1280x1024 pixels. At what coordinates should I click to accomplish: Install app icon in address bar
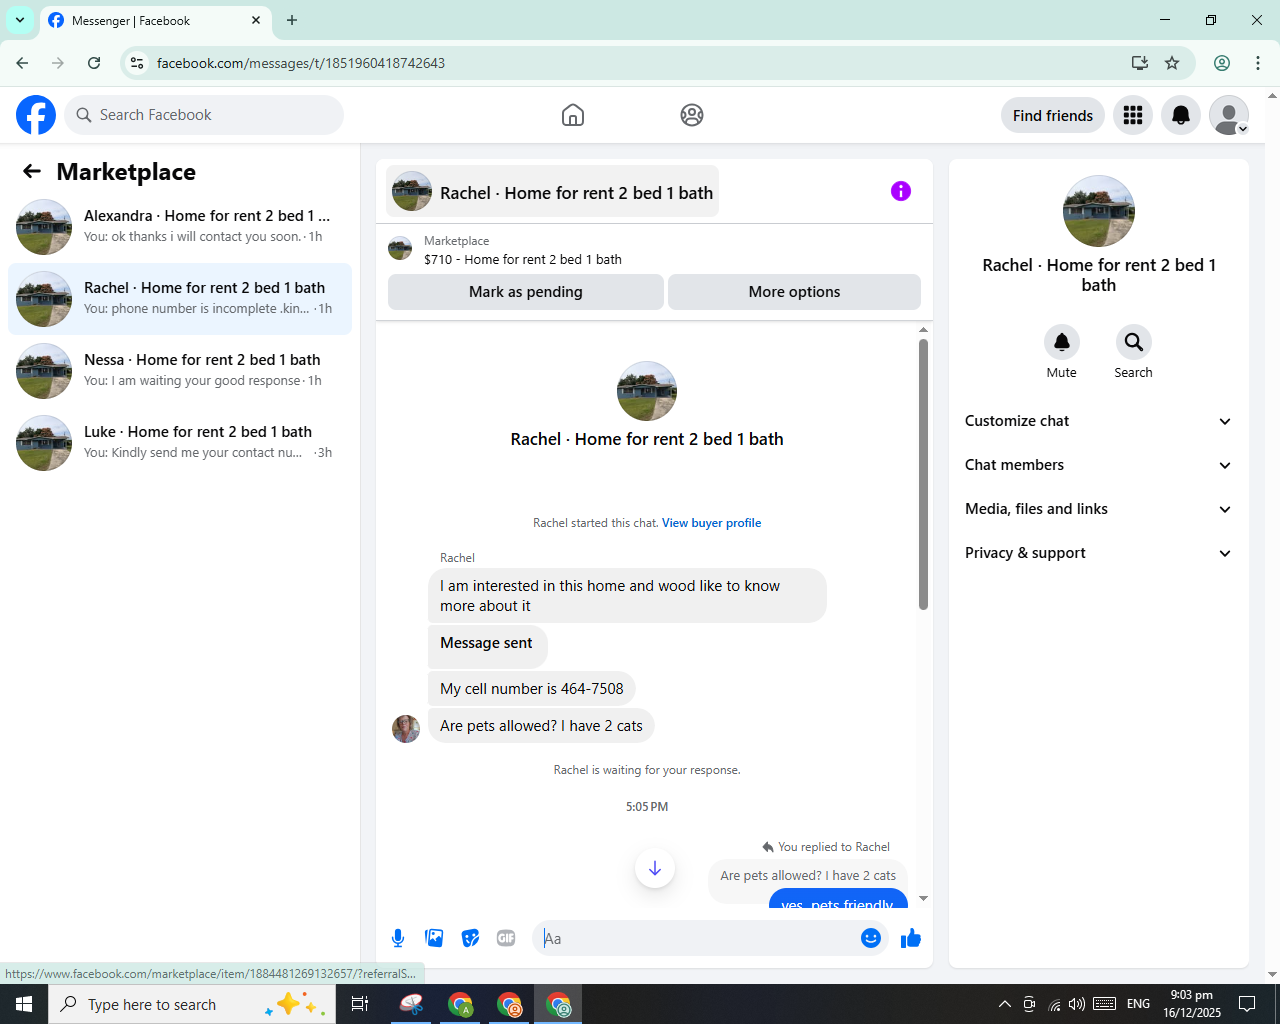click(1139, 63)
